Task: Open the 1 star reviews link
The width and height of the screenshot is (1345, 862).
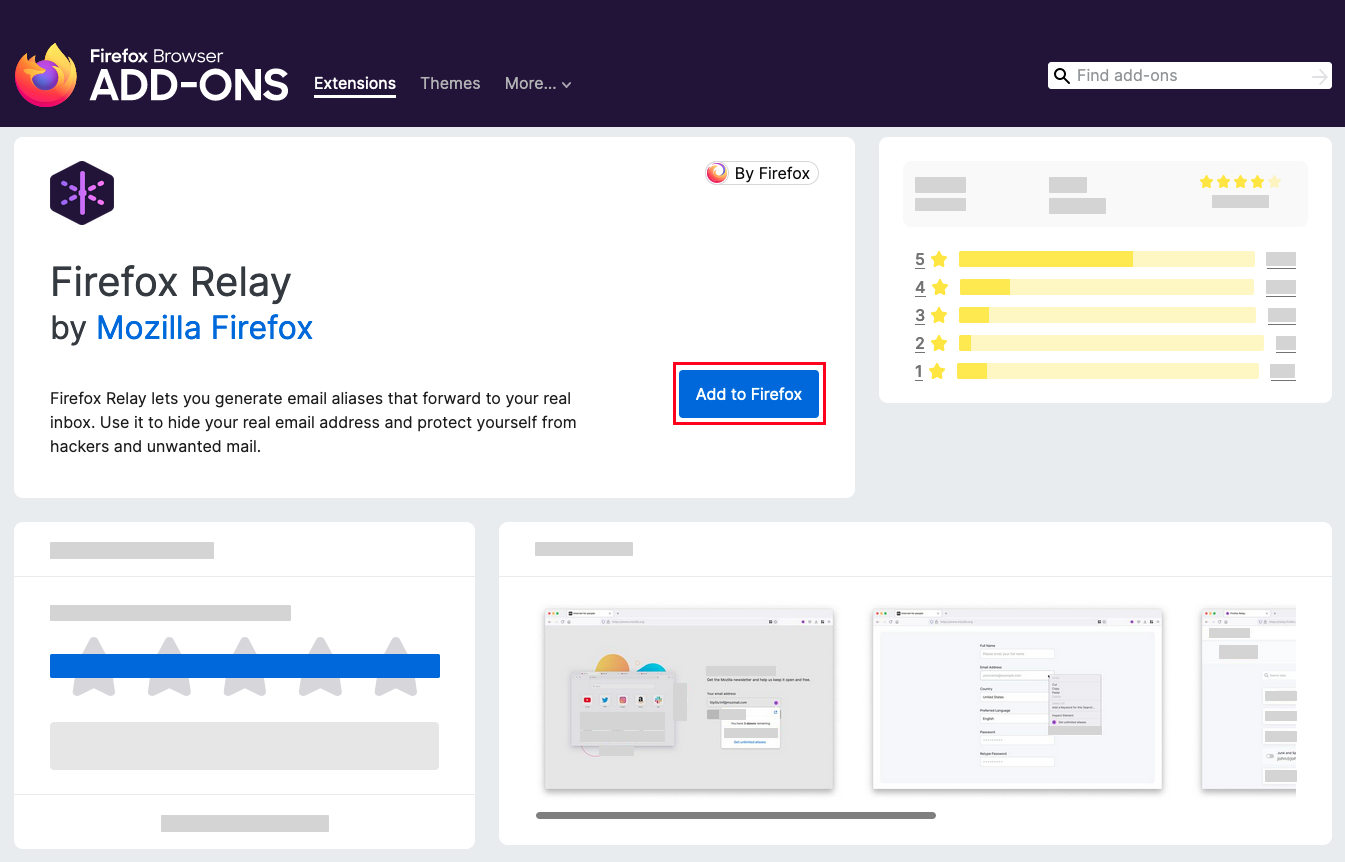Action: (918, 372)
